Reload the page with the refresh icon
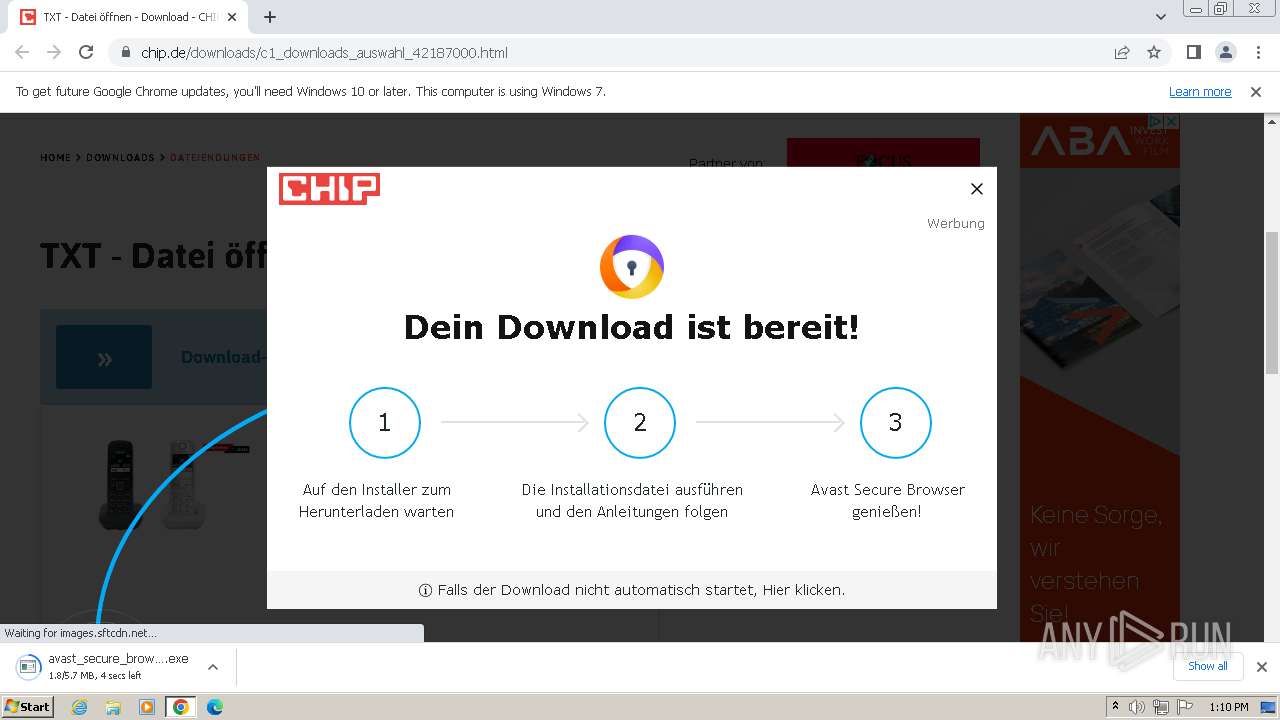Screen dimensions: 1280x720 click(x=86, y=52)
